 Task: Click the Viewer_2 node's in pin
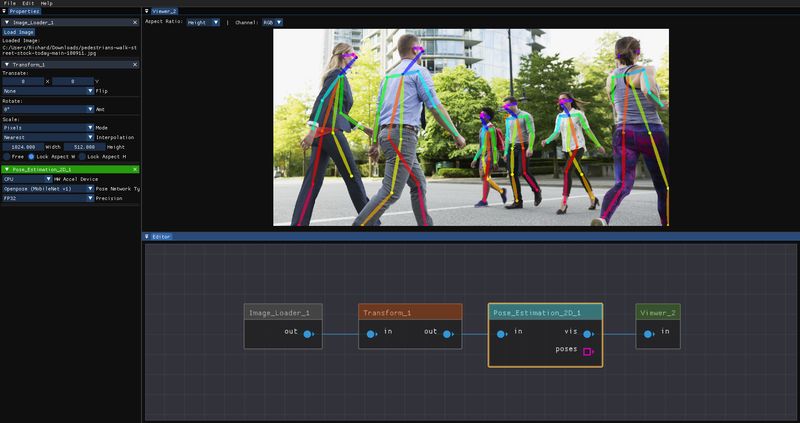pyautogui.click(x=648, y=333)
